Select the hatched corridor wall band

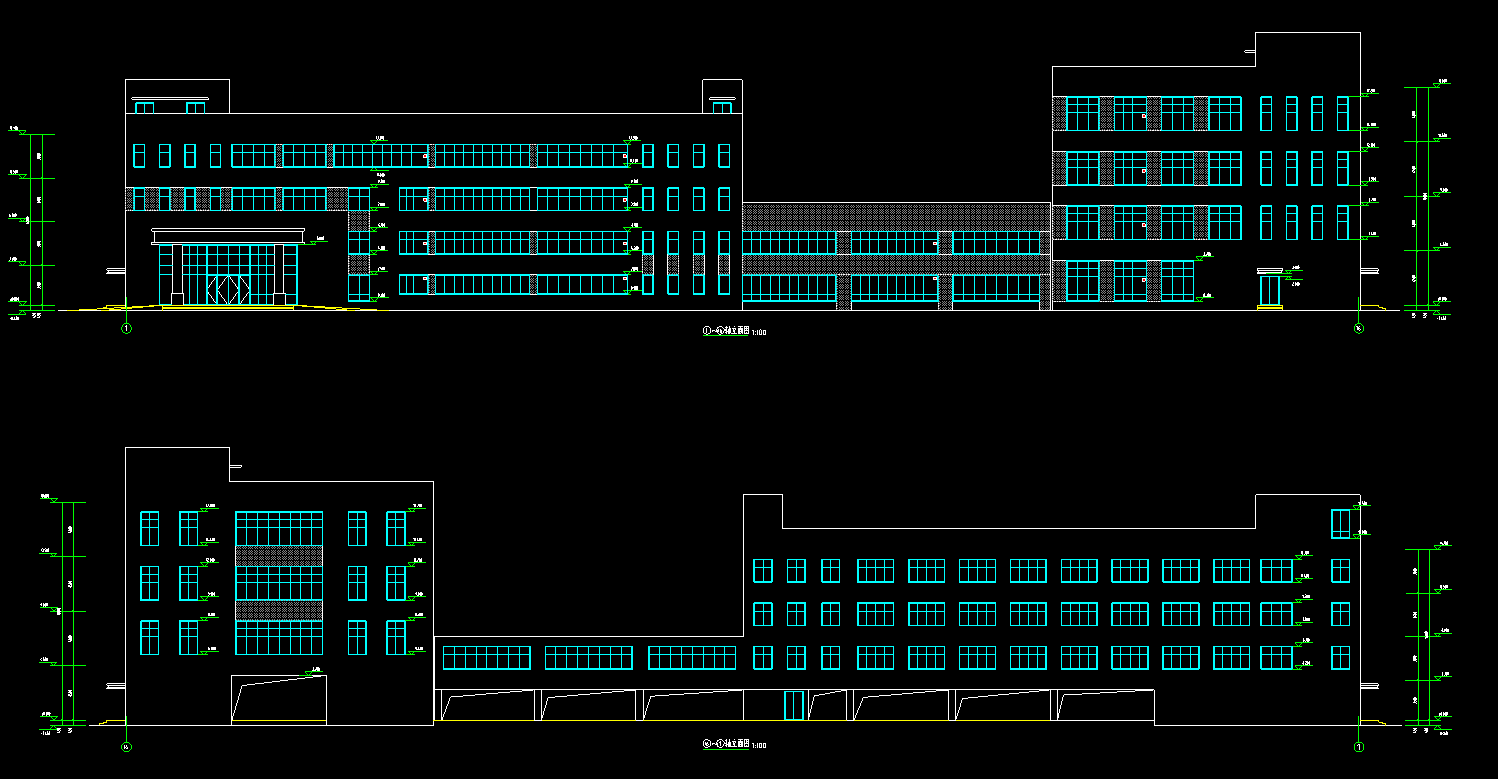[x=896, y=217]
